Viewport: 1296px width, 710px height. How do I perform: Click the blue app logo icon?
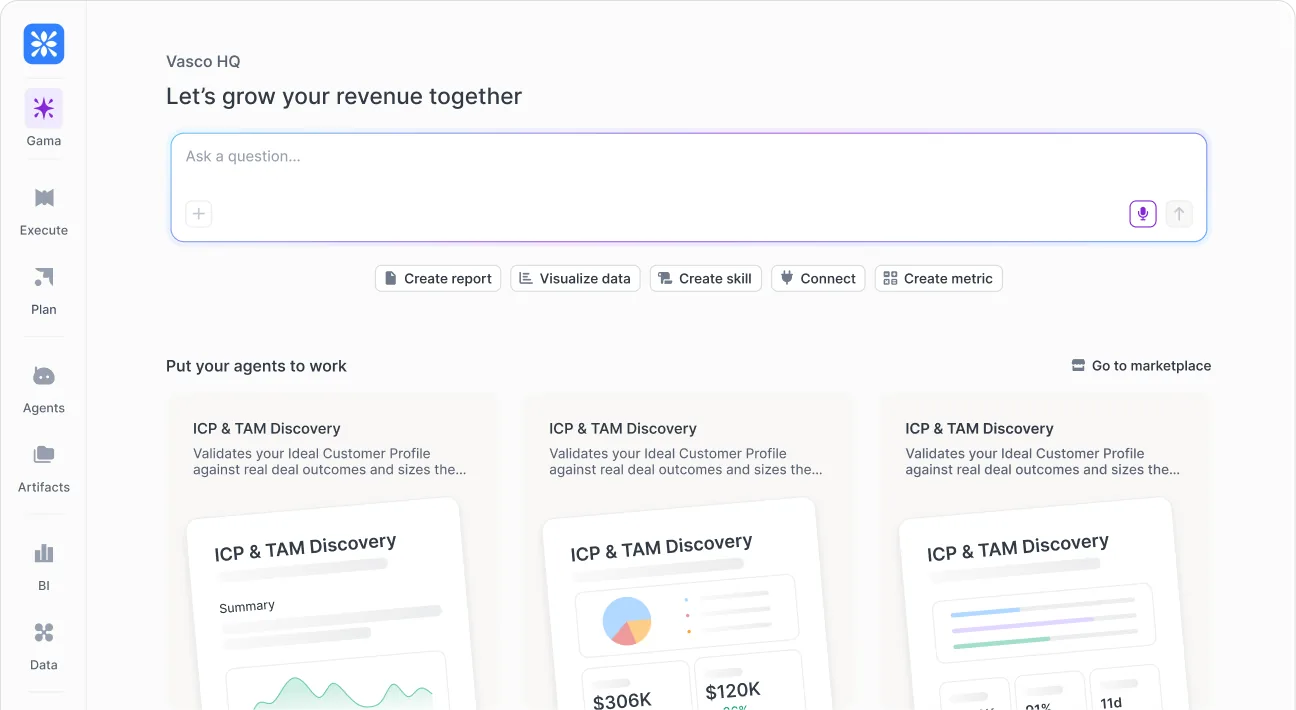click(44, 44)
